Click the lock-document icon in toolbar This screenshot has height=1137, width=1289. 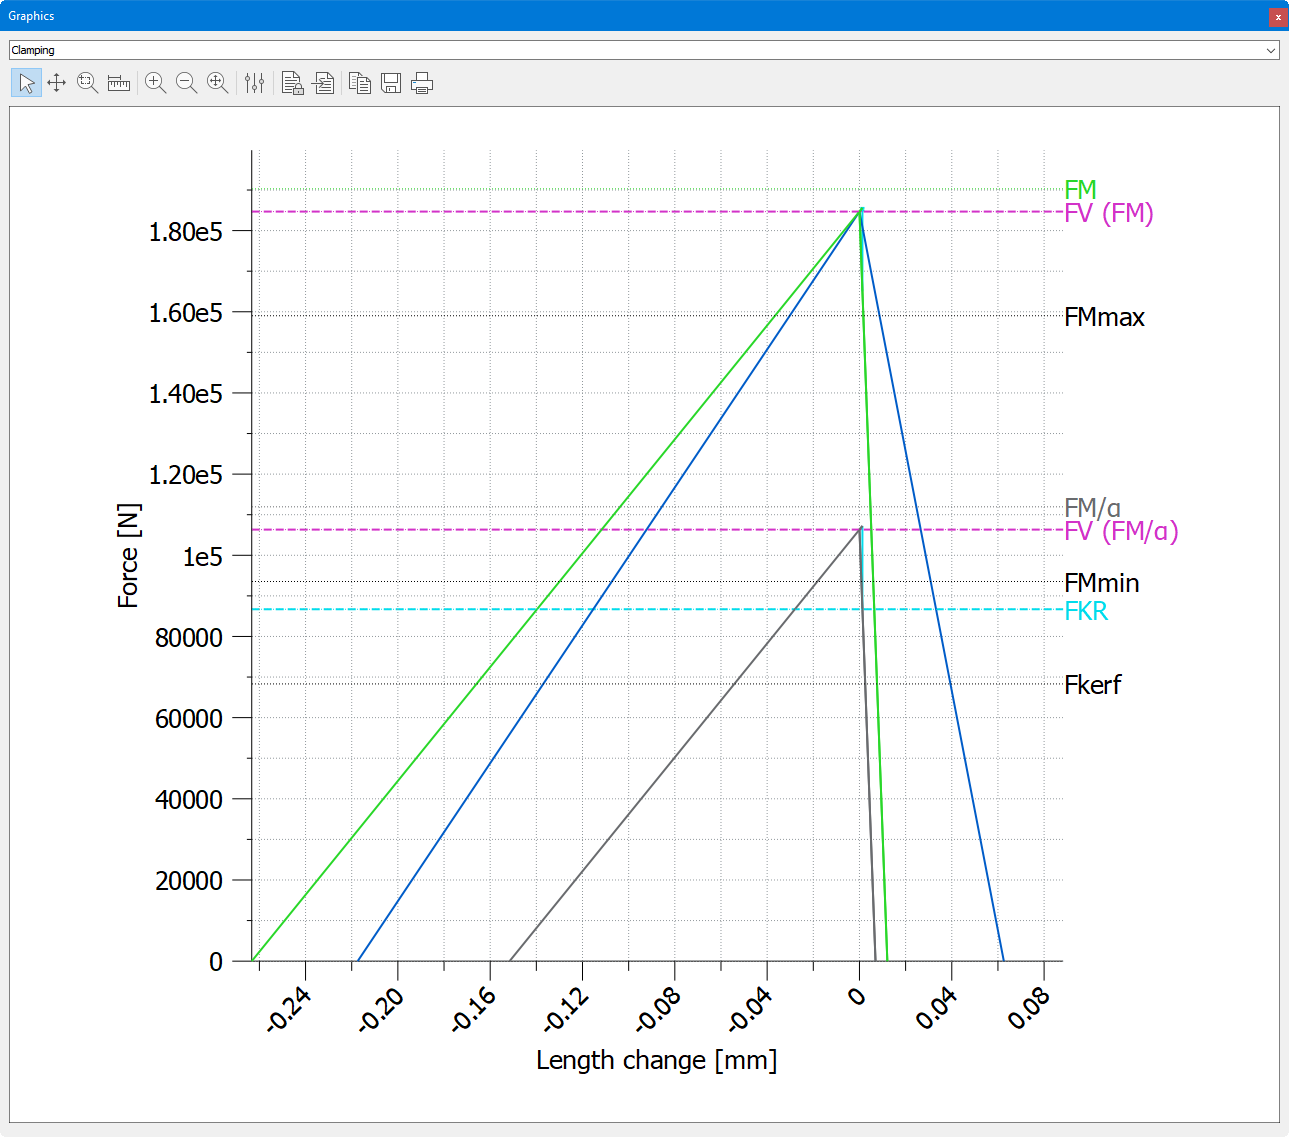[x=292, y=83]
